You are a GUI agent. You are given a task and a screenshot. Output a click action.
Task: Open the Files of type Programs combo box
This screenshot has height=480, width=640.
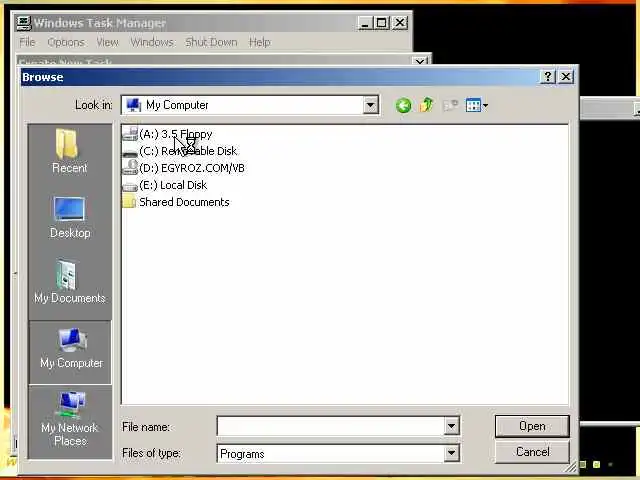338,453
